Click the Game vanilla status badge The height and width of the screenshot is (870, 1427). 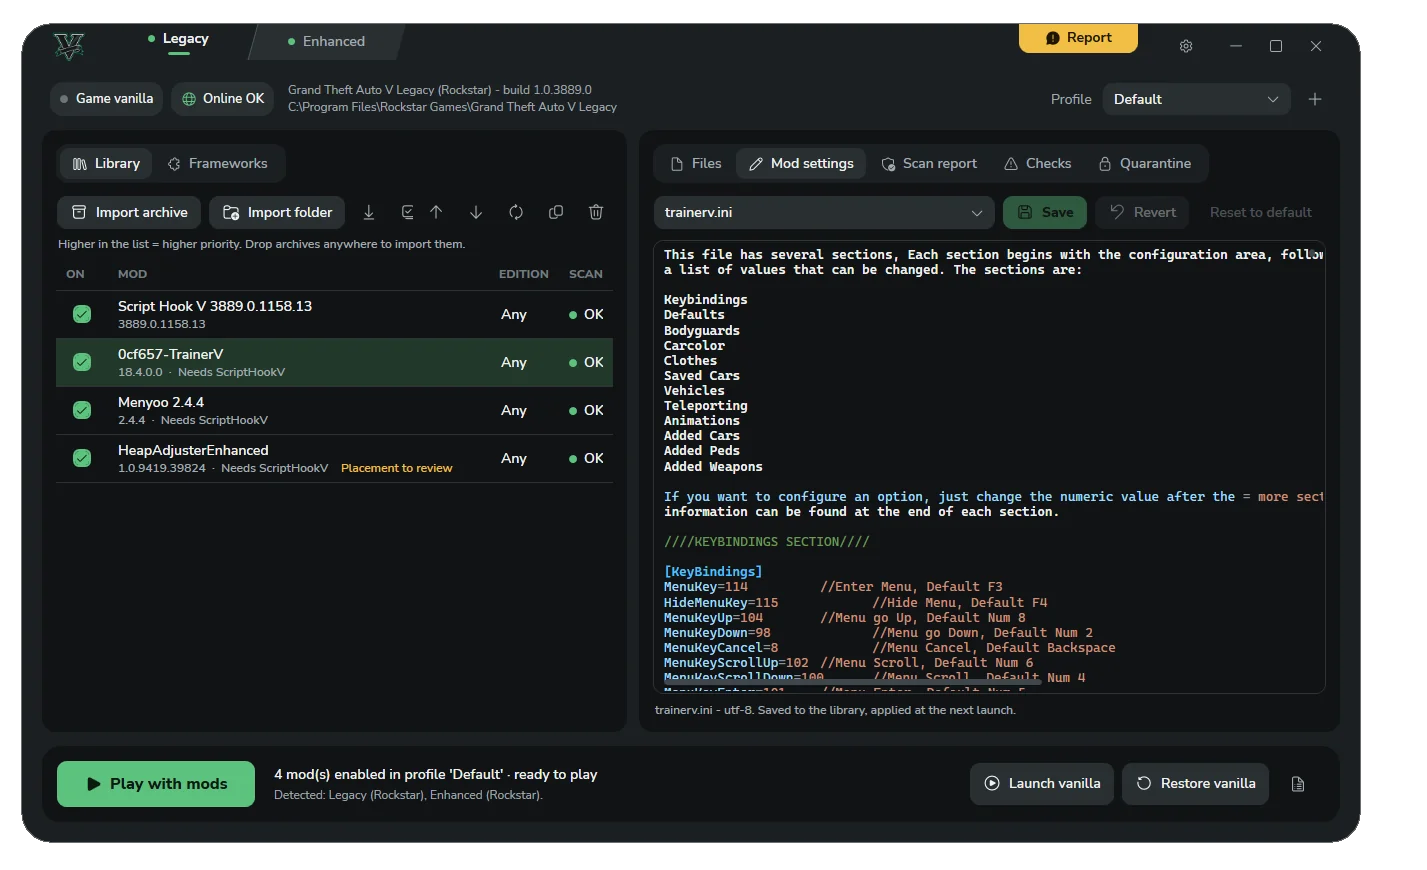coord(106,99)
